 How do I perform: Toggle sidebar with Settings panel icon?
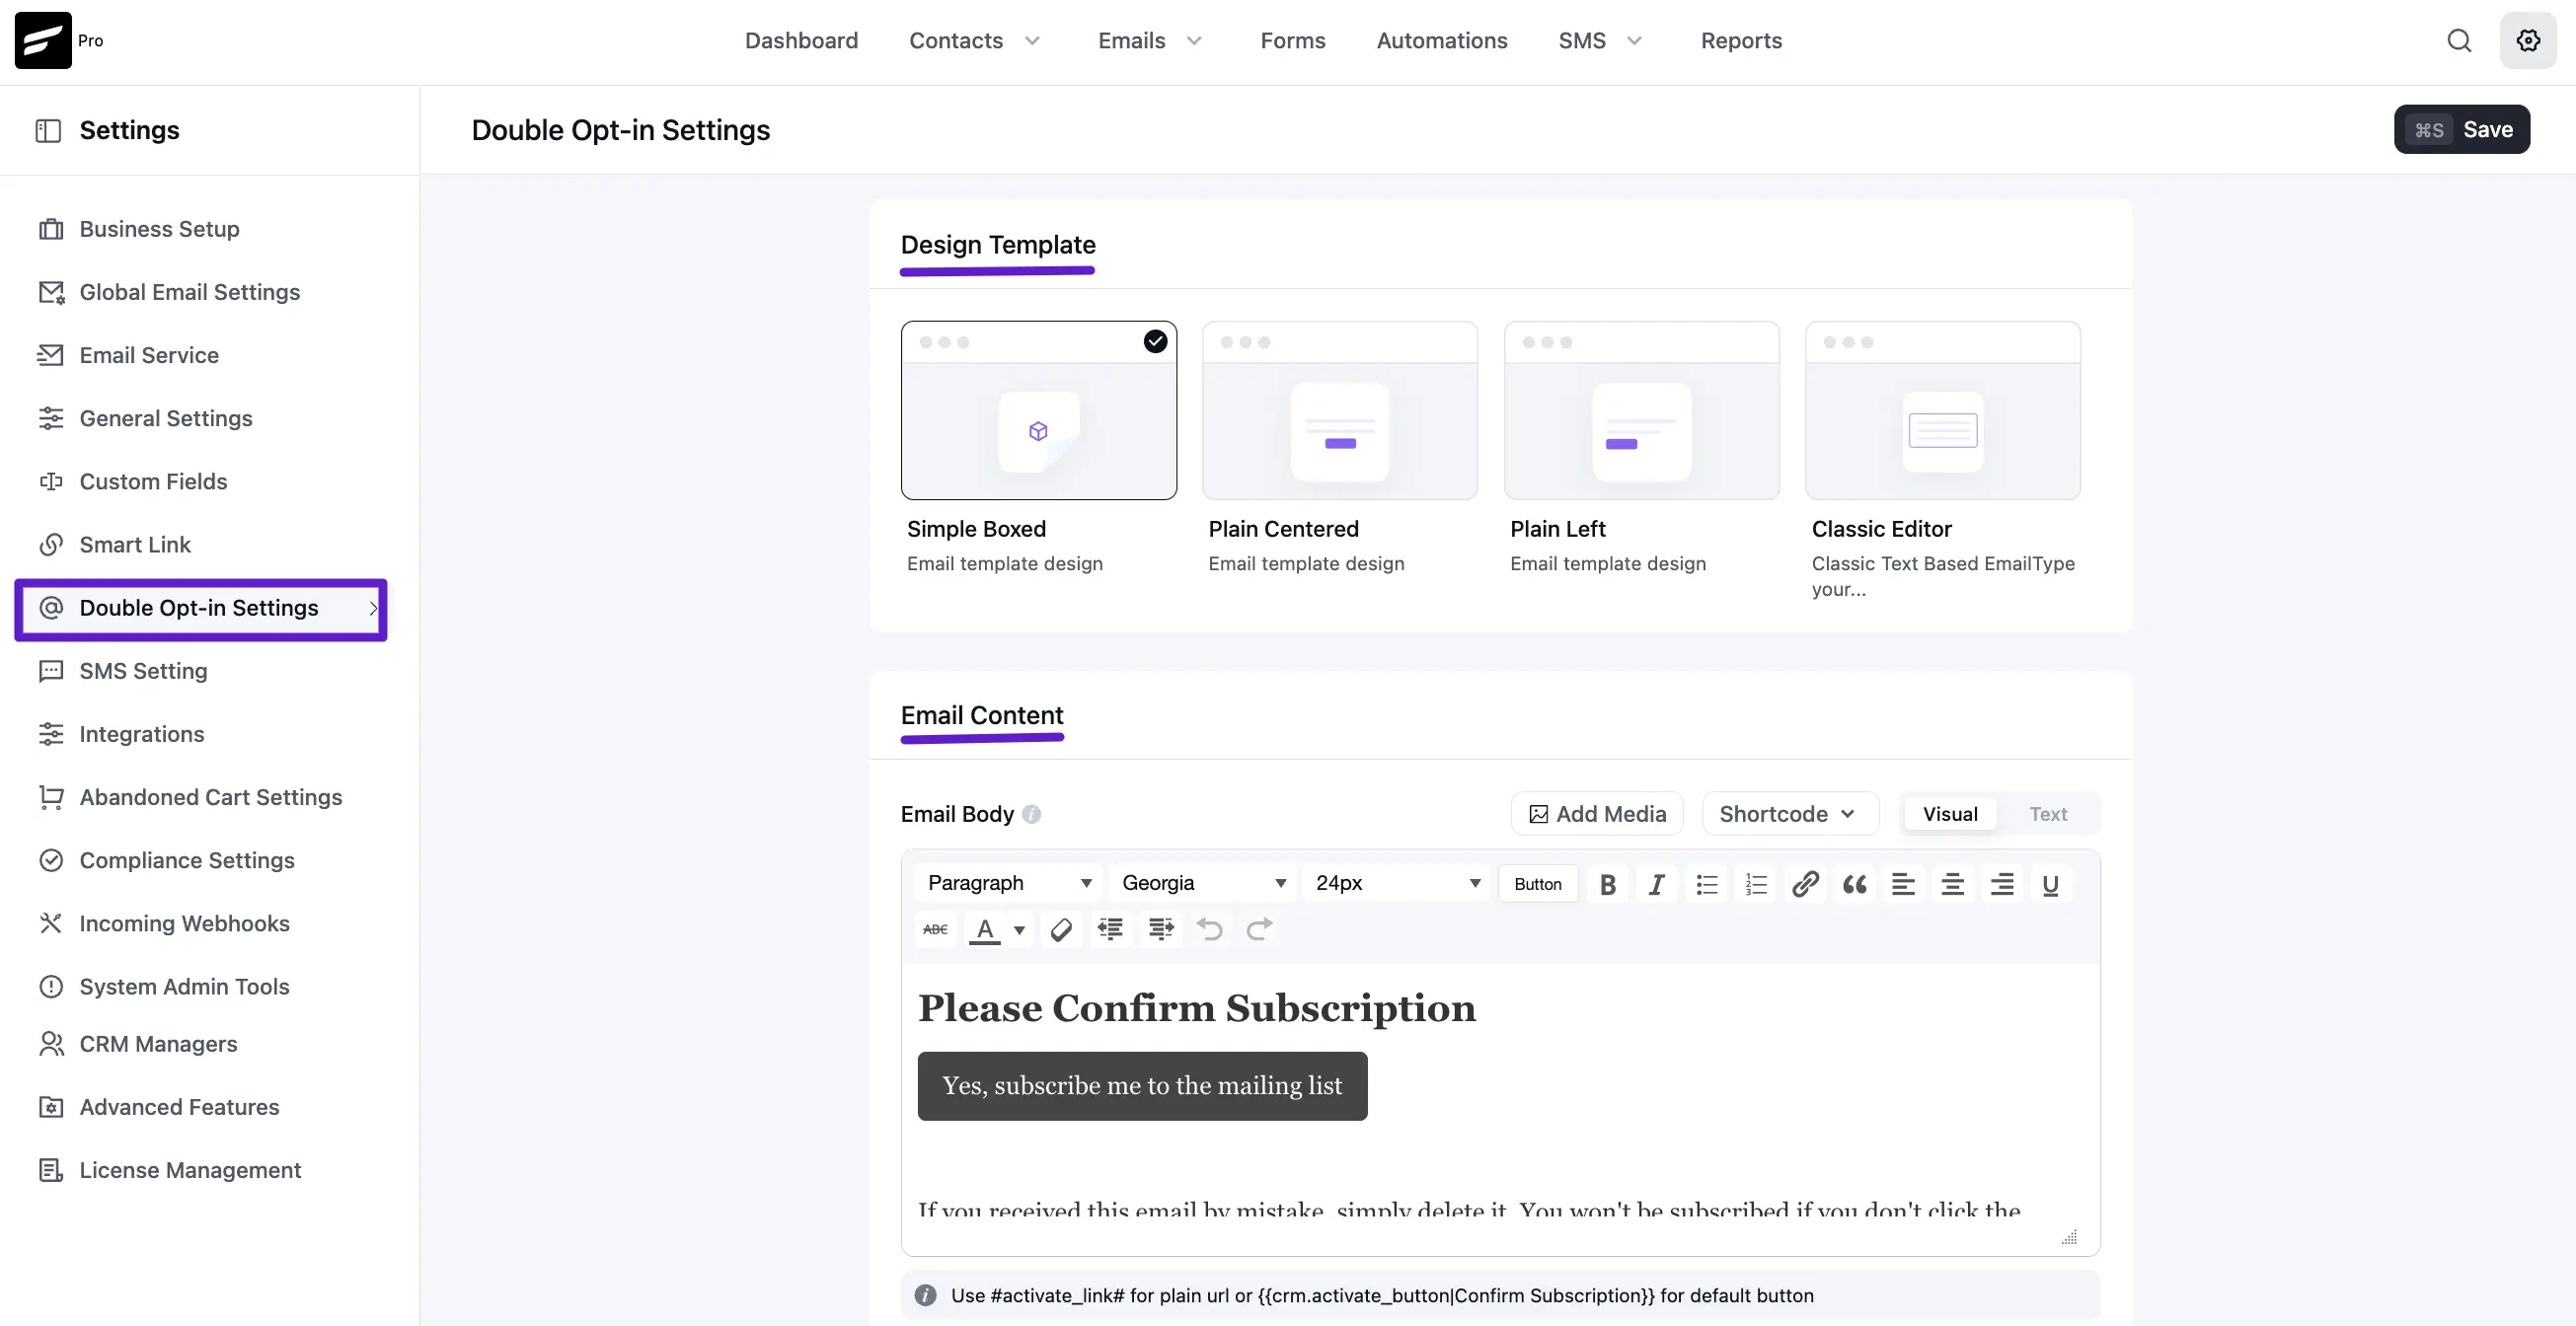coord(48,131)
